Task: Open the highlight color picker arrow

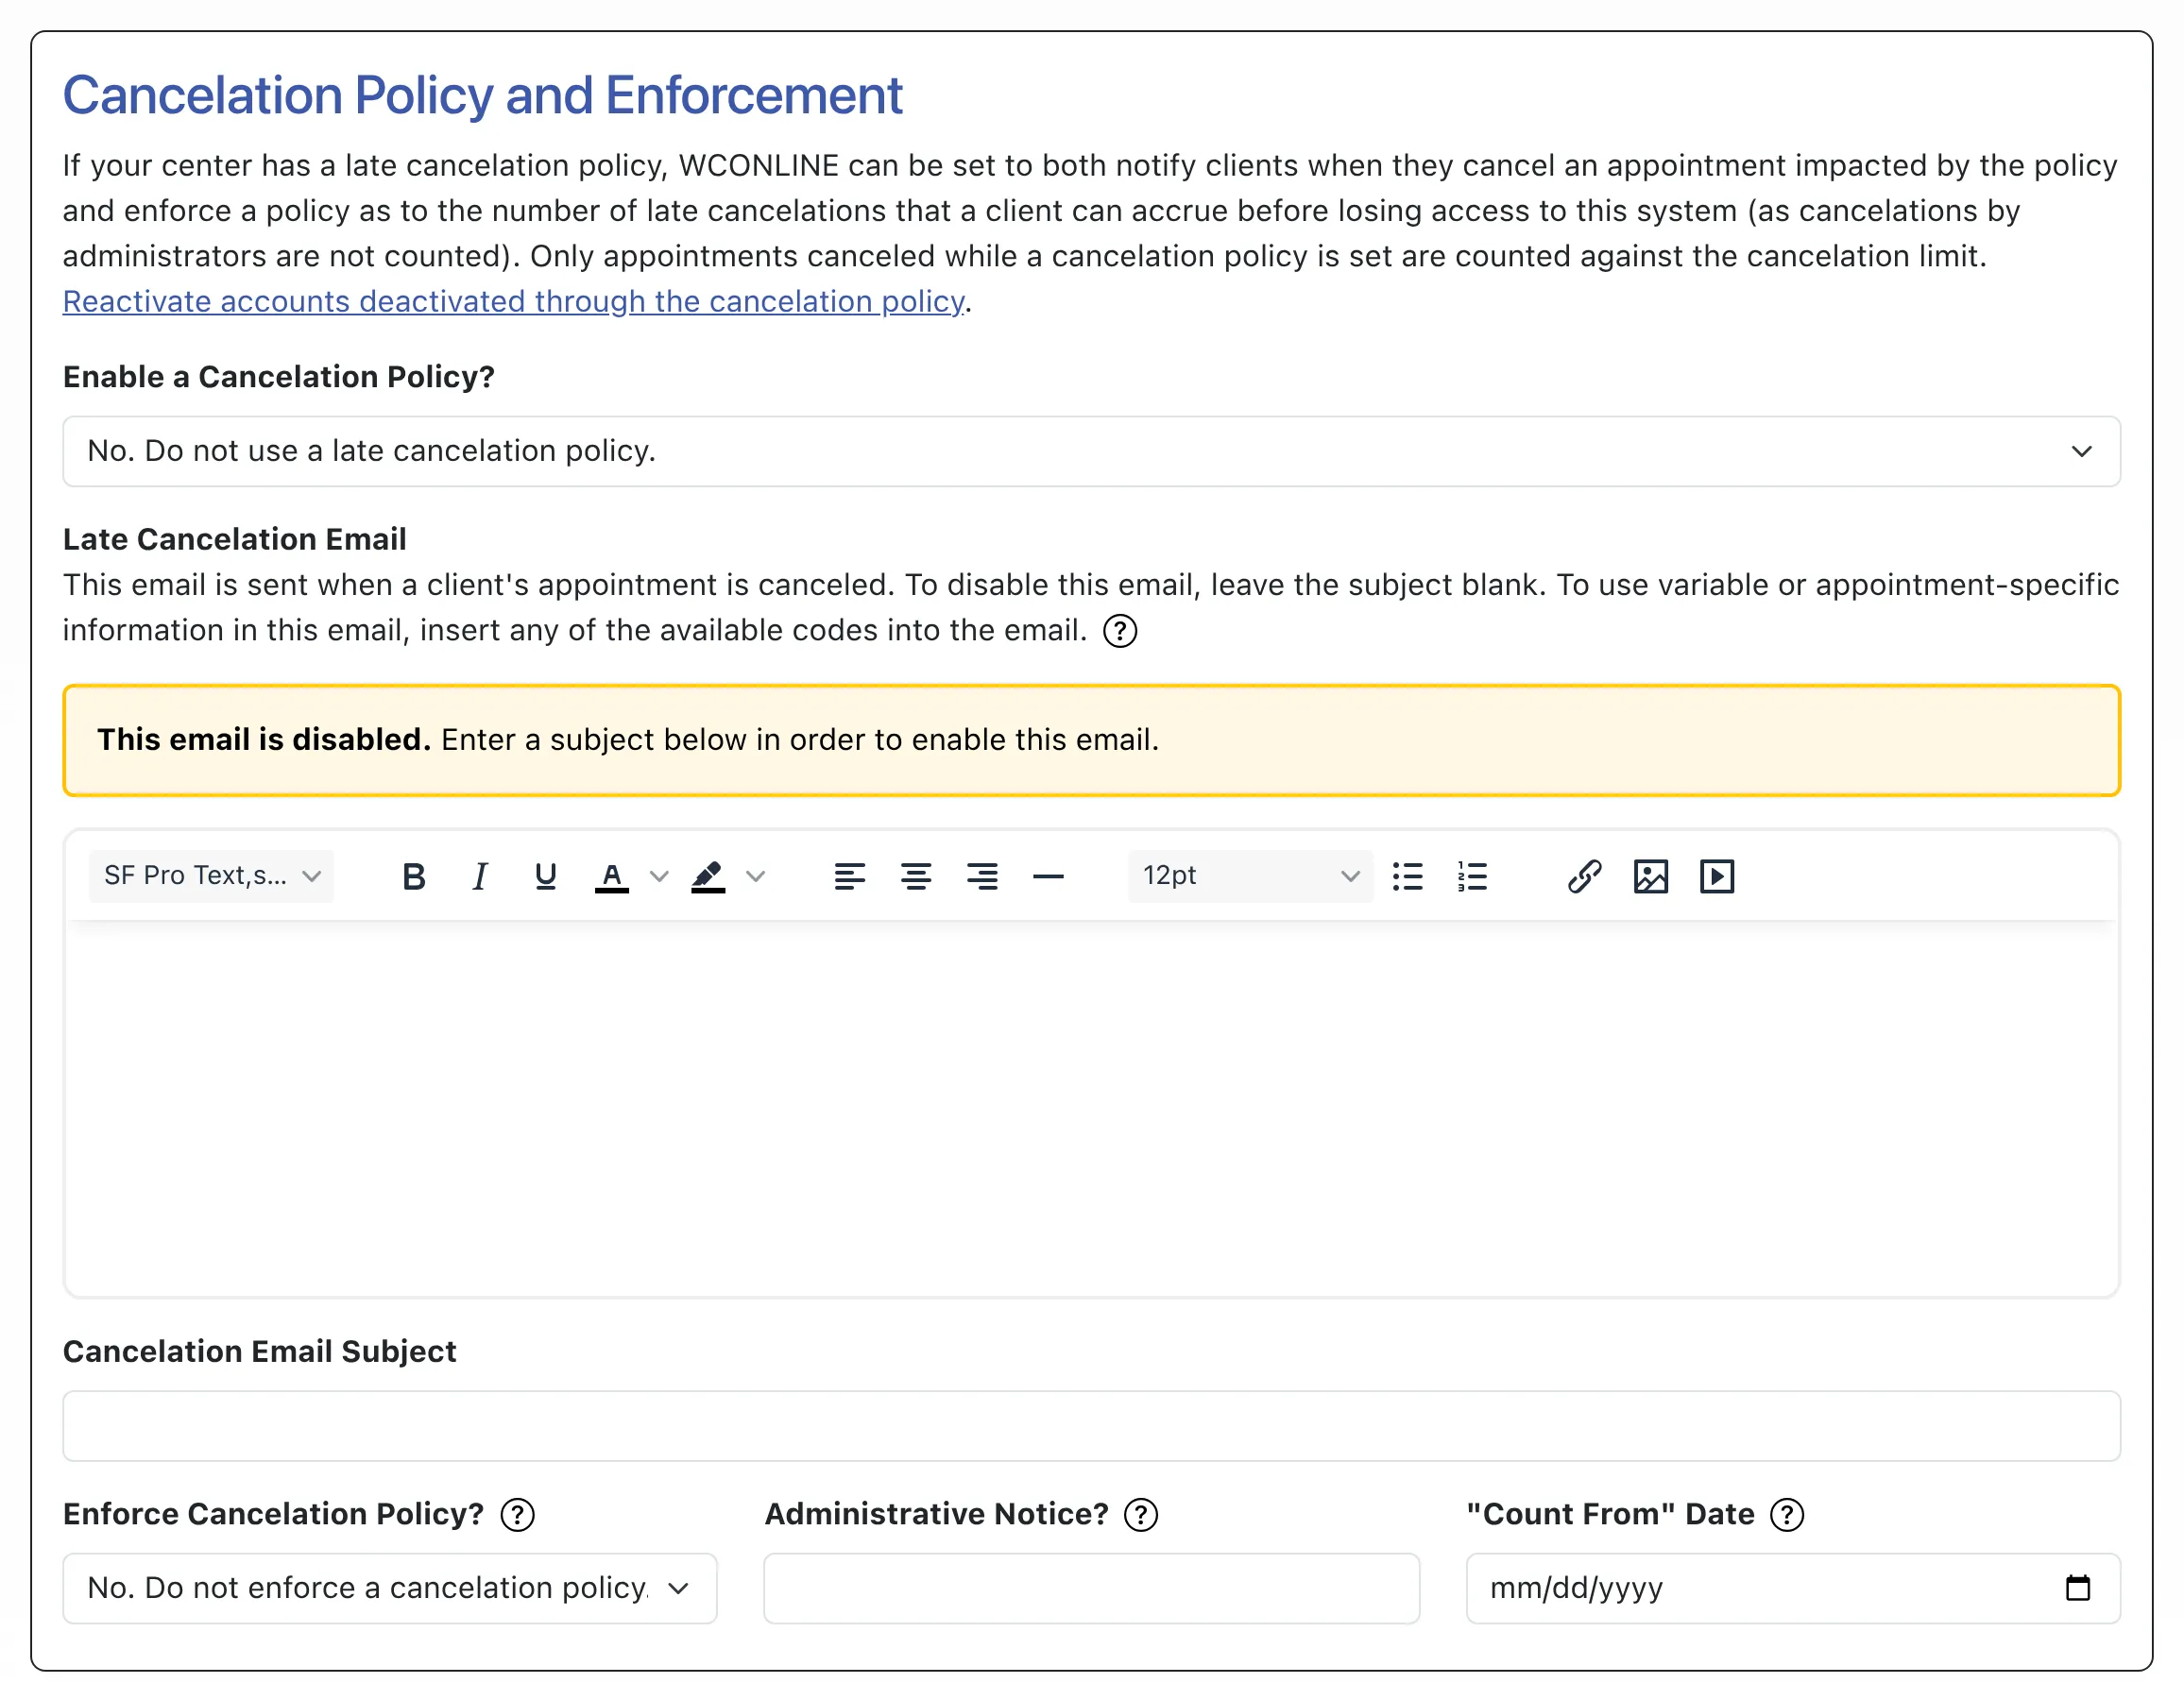Action: [755, 876]
